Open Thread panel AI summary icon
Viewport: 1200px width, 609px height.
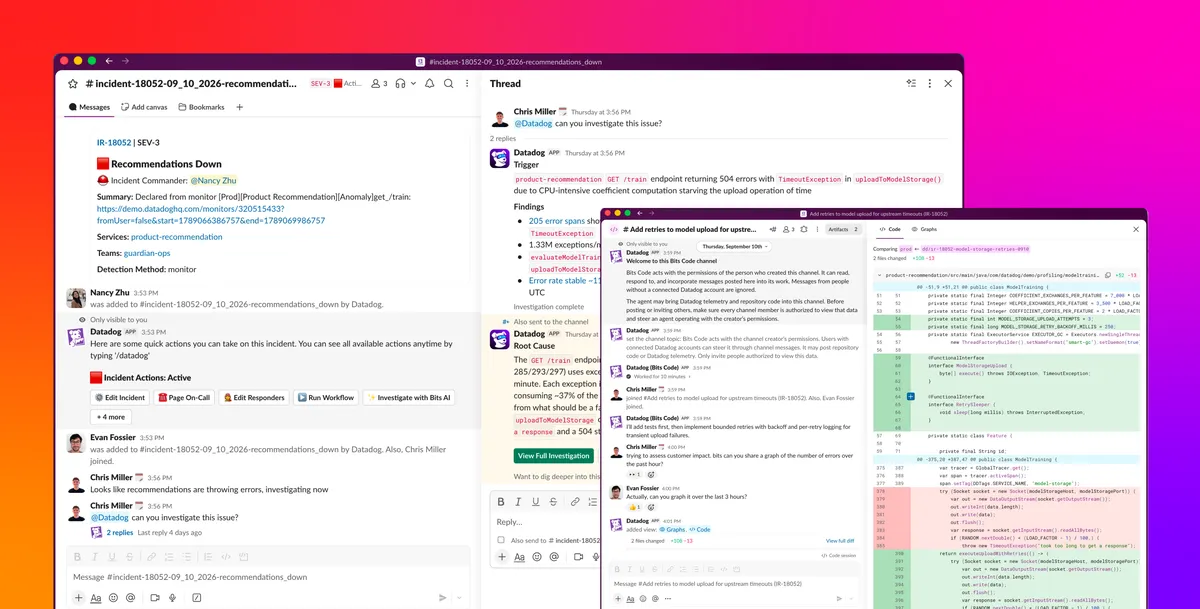tap(911, 84)
